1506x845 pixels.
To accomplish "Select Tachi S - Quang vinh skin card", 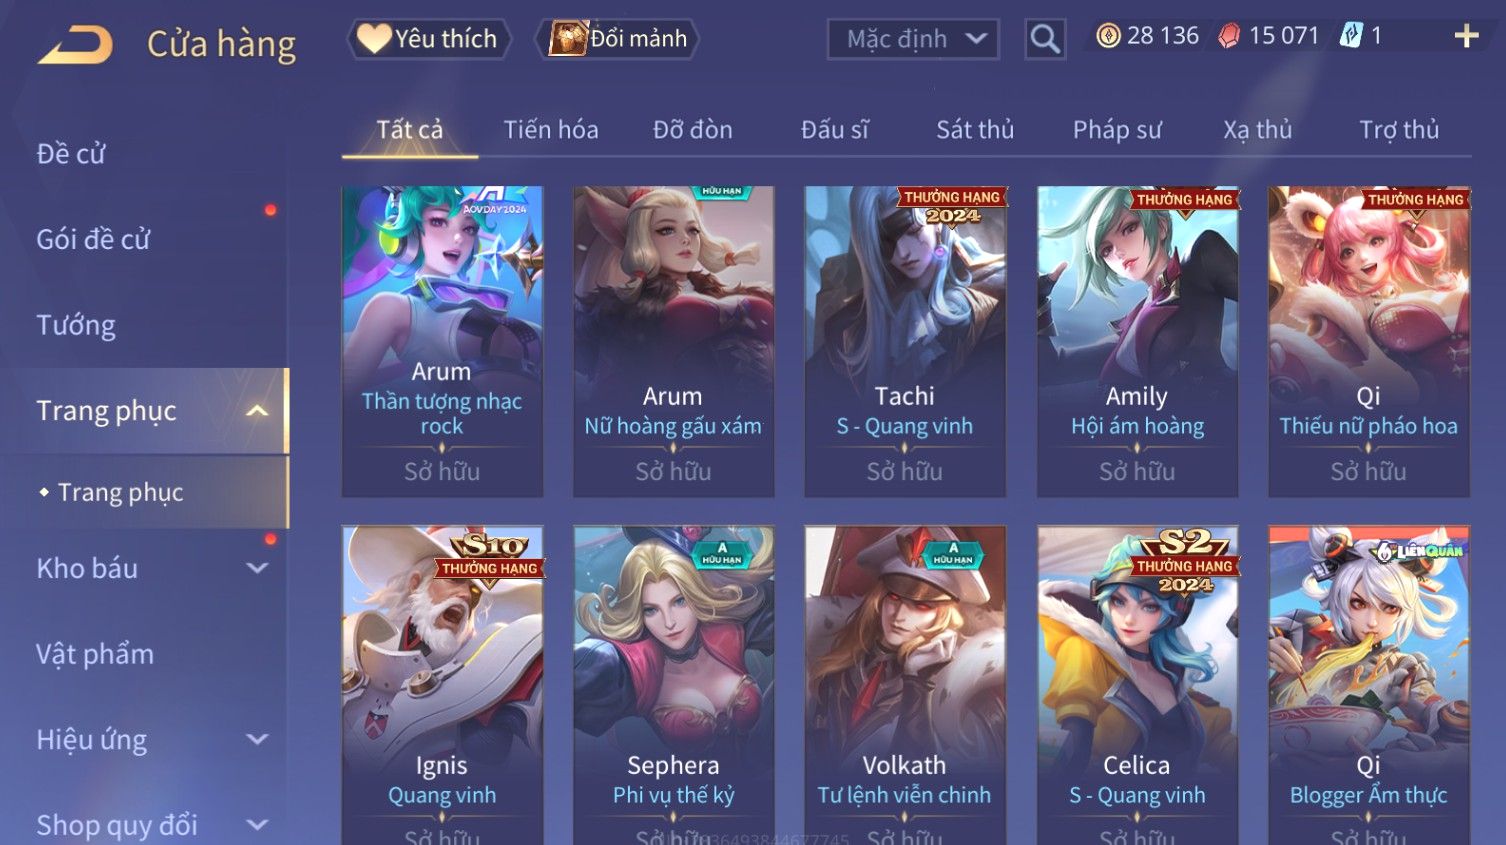I will 905,341.
